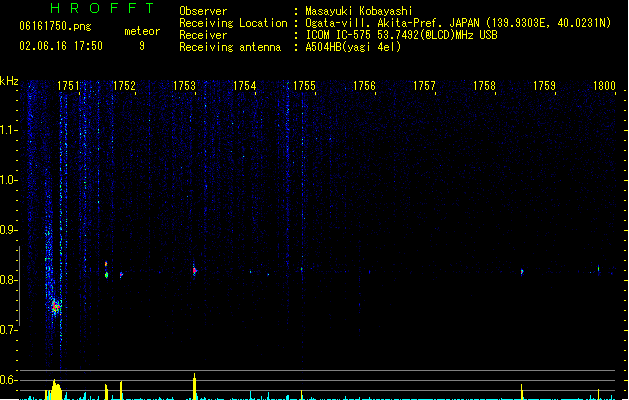The height and width of the screenshot is (400, 629).
Task: Select observer name Masayuki Kobayashi
Action: [x=359, y=11]
